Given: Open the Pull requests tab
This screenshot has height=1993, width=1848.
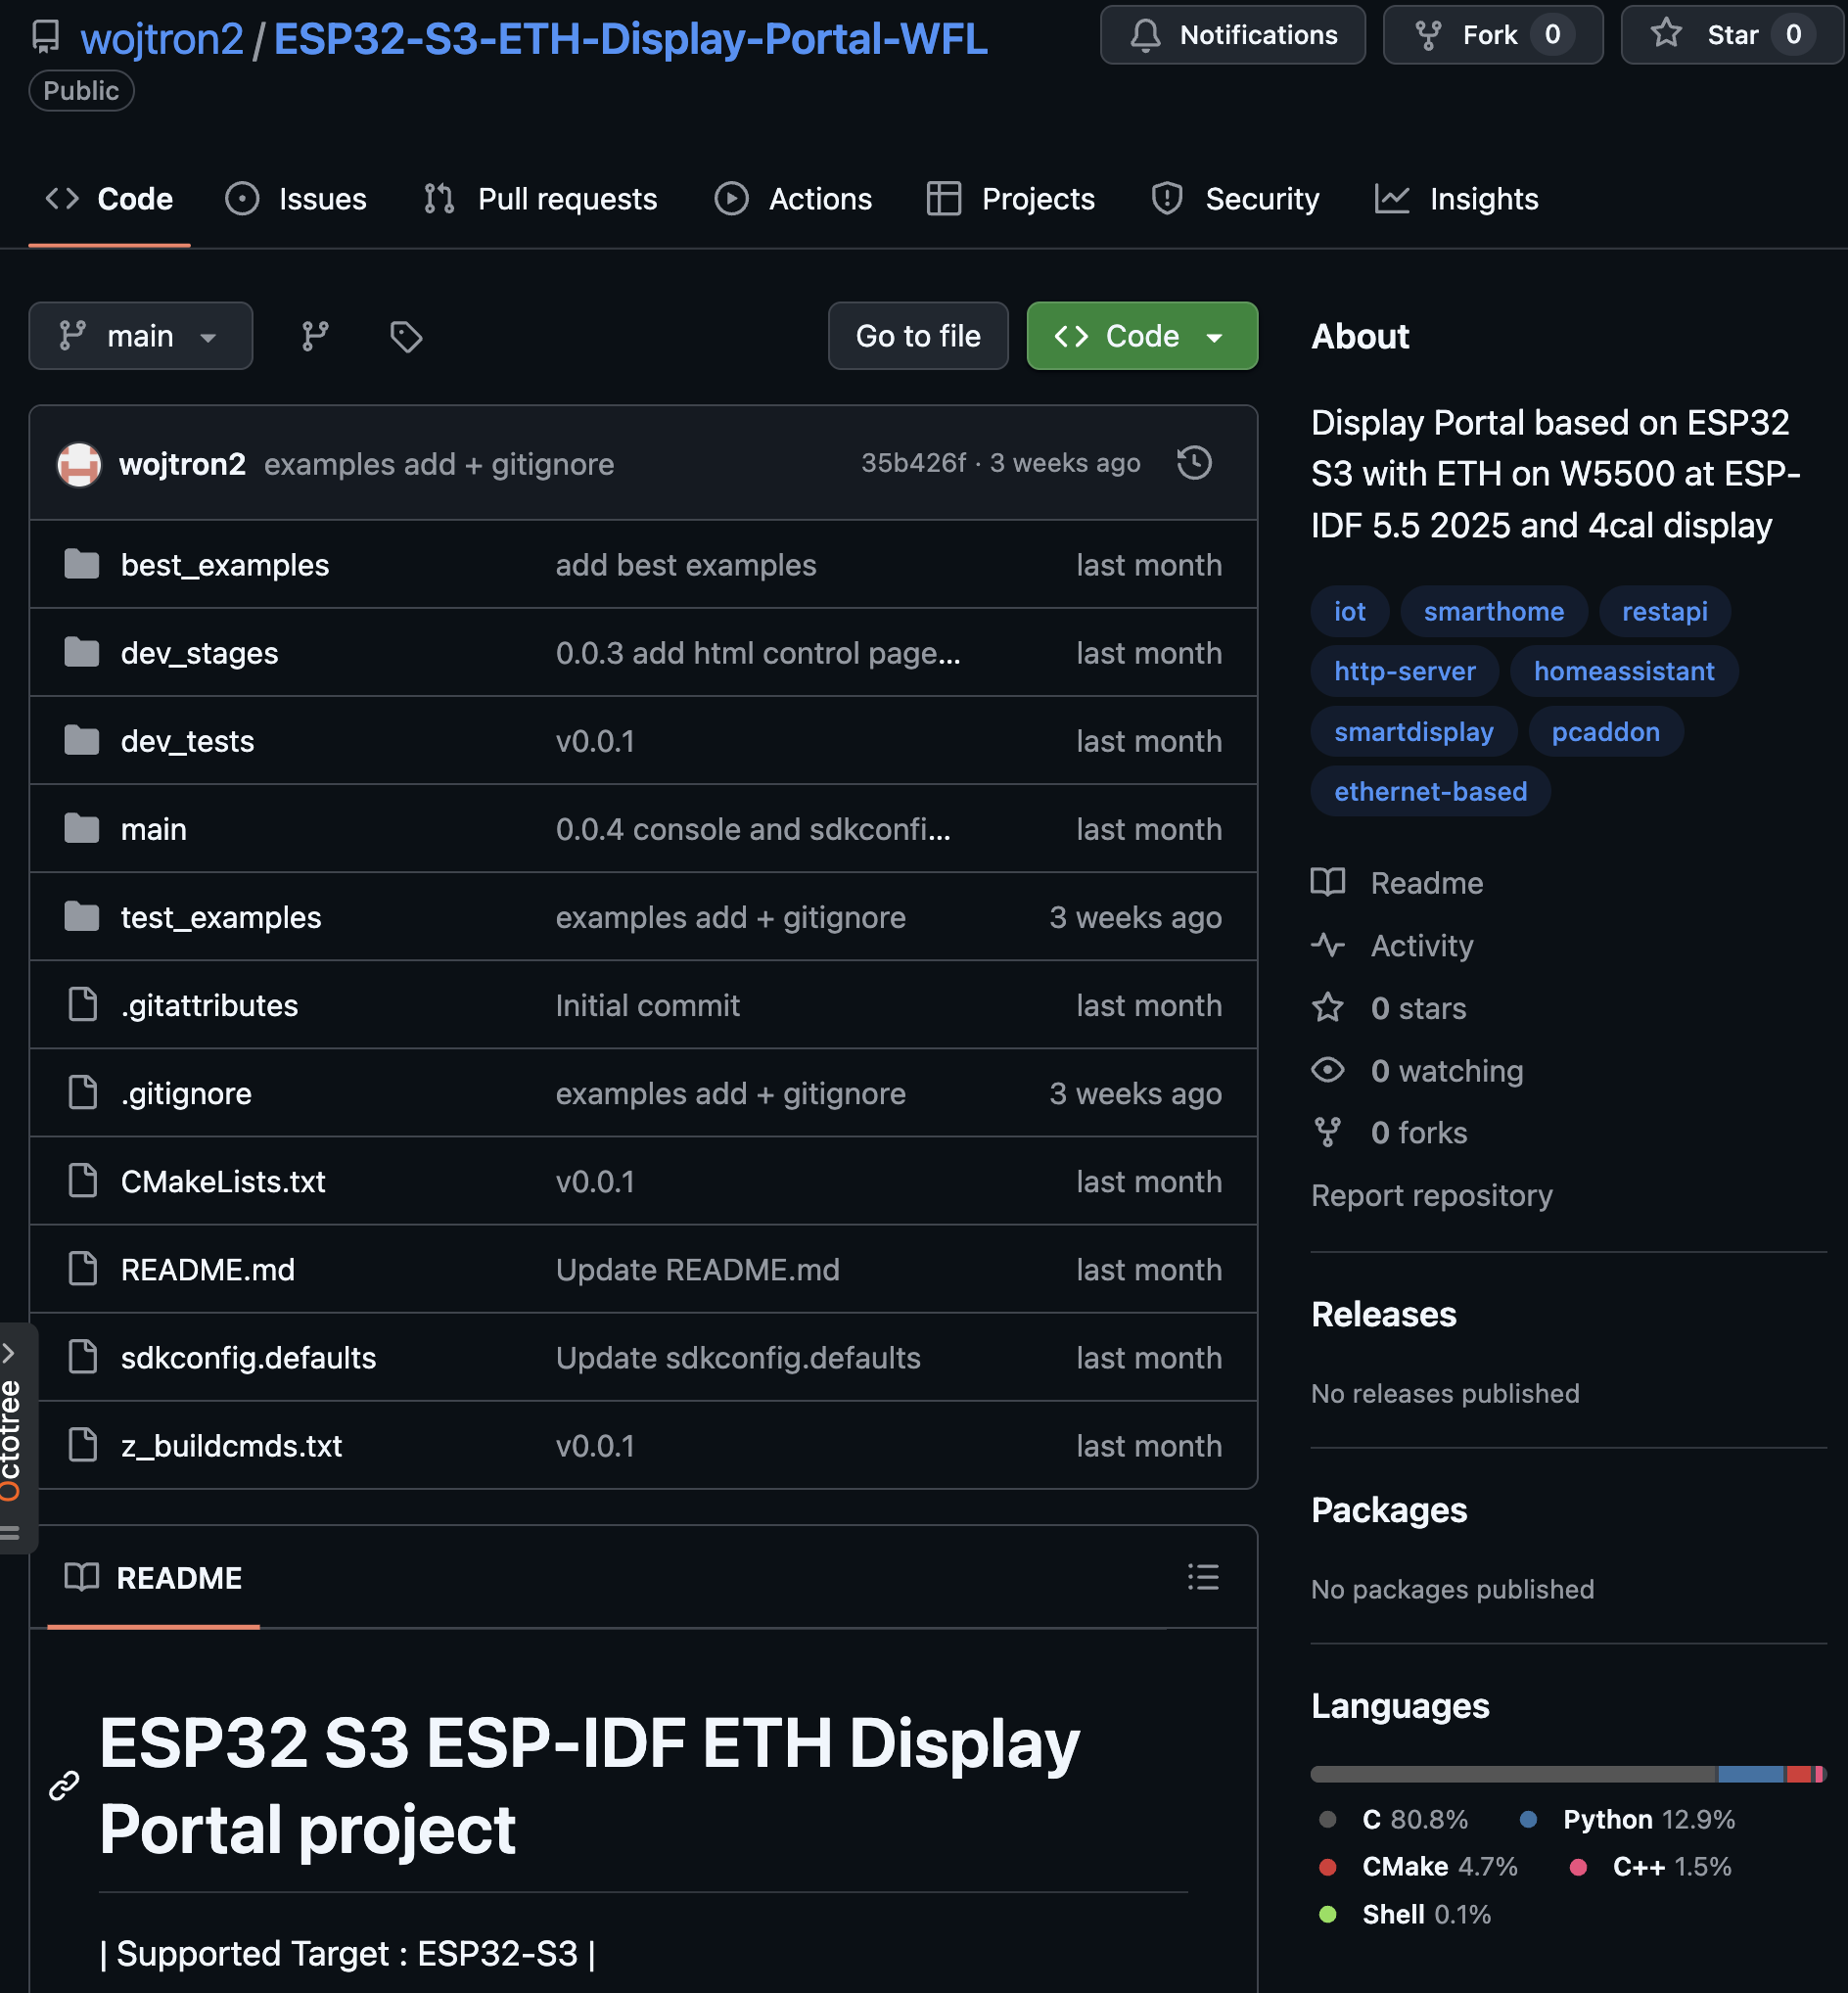Looking at the screenshot, I should pyautogui.click(x=540, y=199).
